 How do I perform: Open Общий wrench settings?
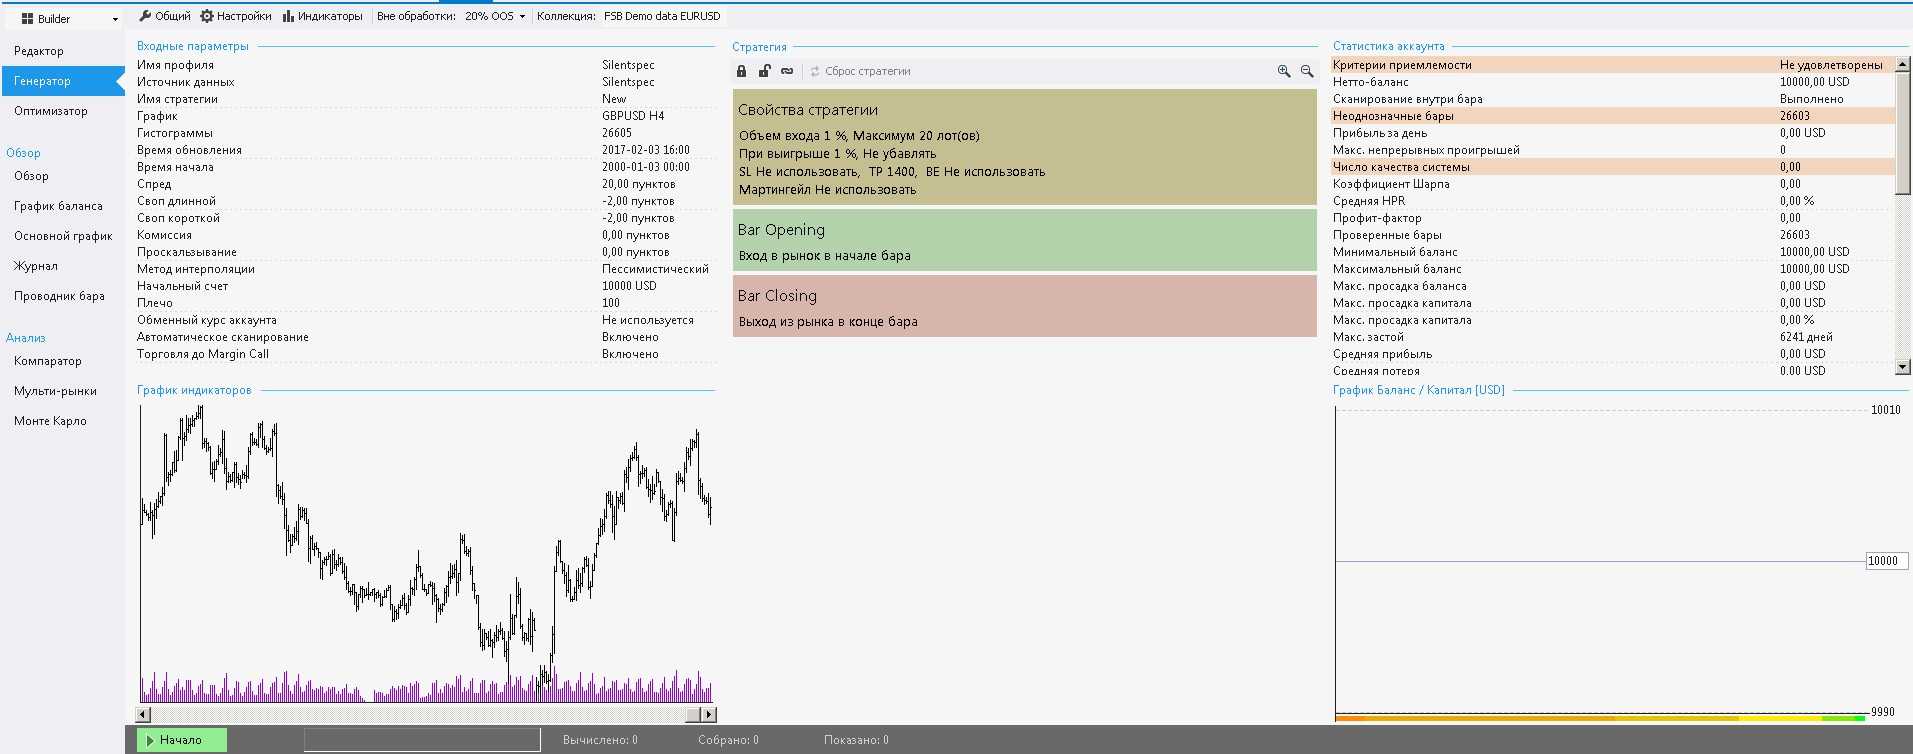[x=165, y=16]
